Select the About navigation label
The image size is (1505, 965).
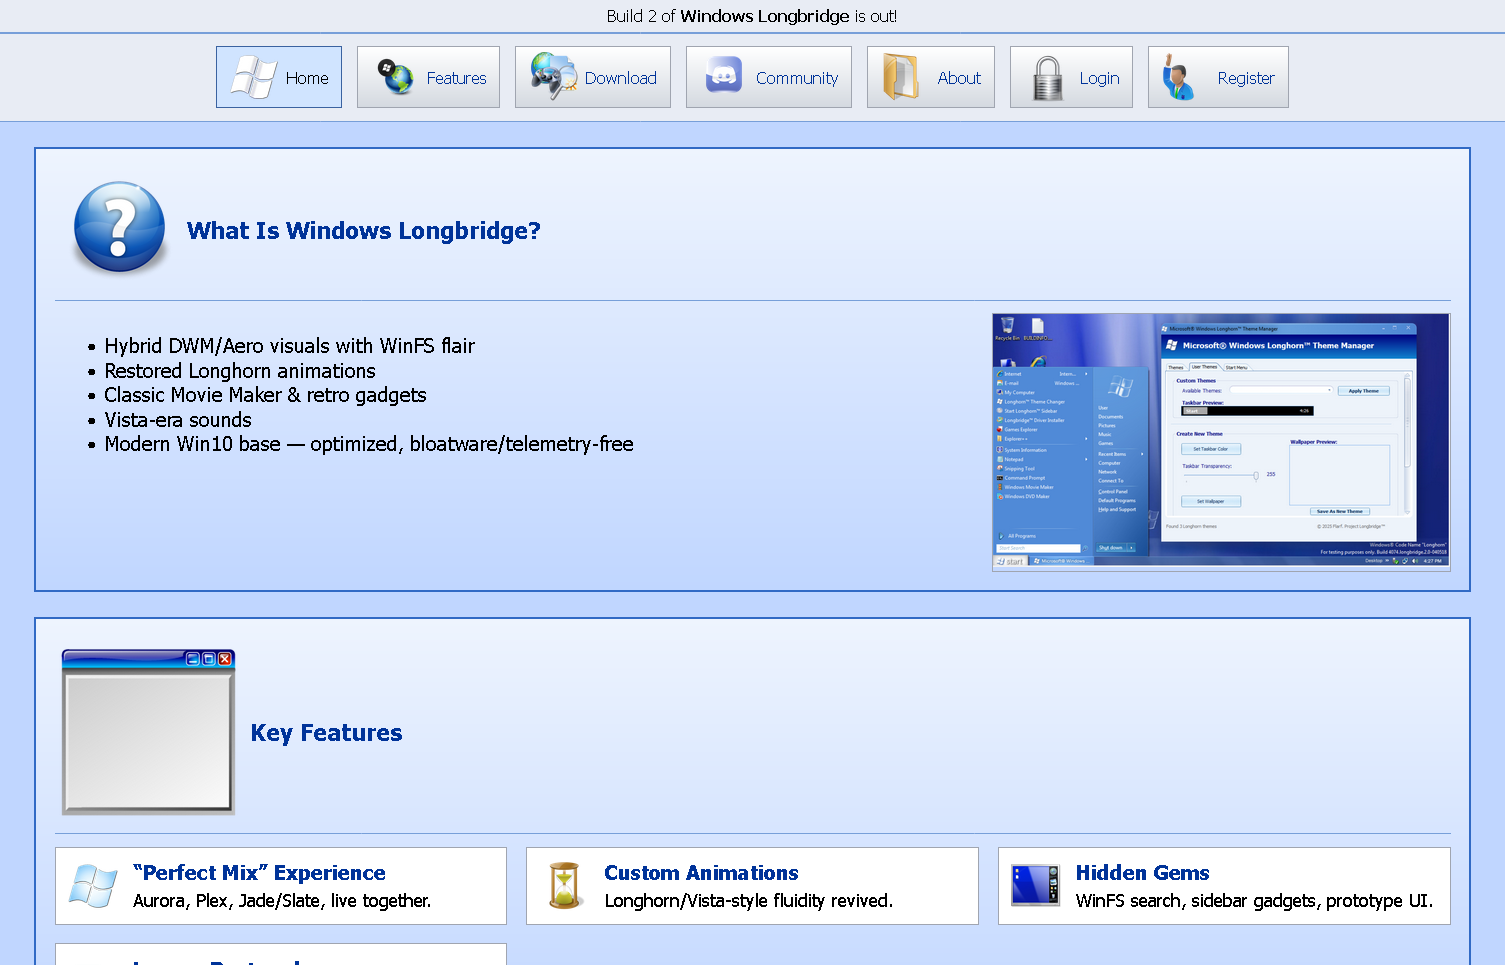pyautogui.click(x=959, y=78)
